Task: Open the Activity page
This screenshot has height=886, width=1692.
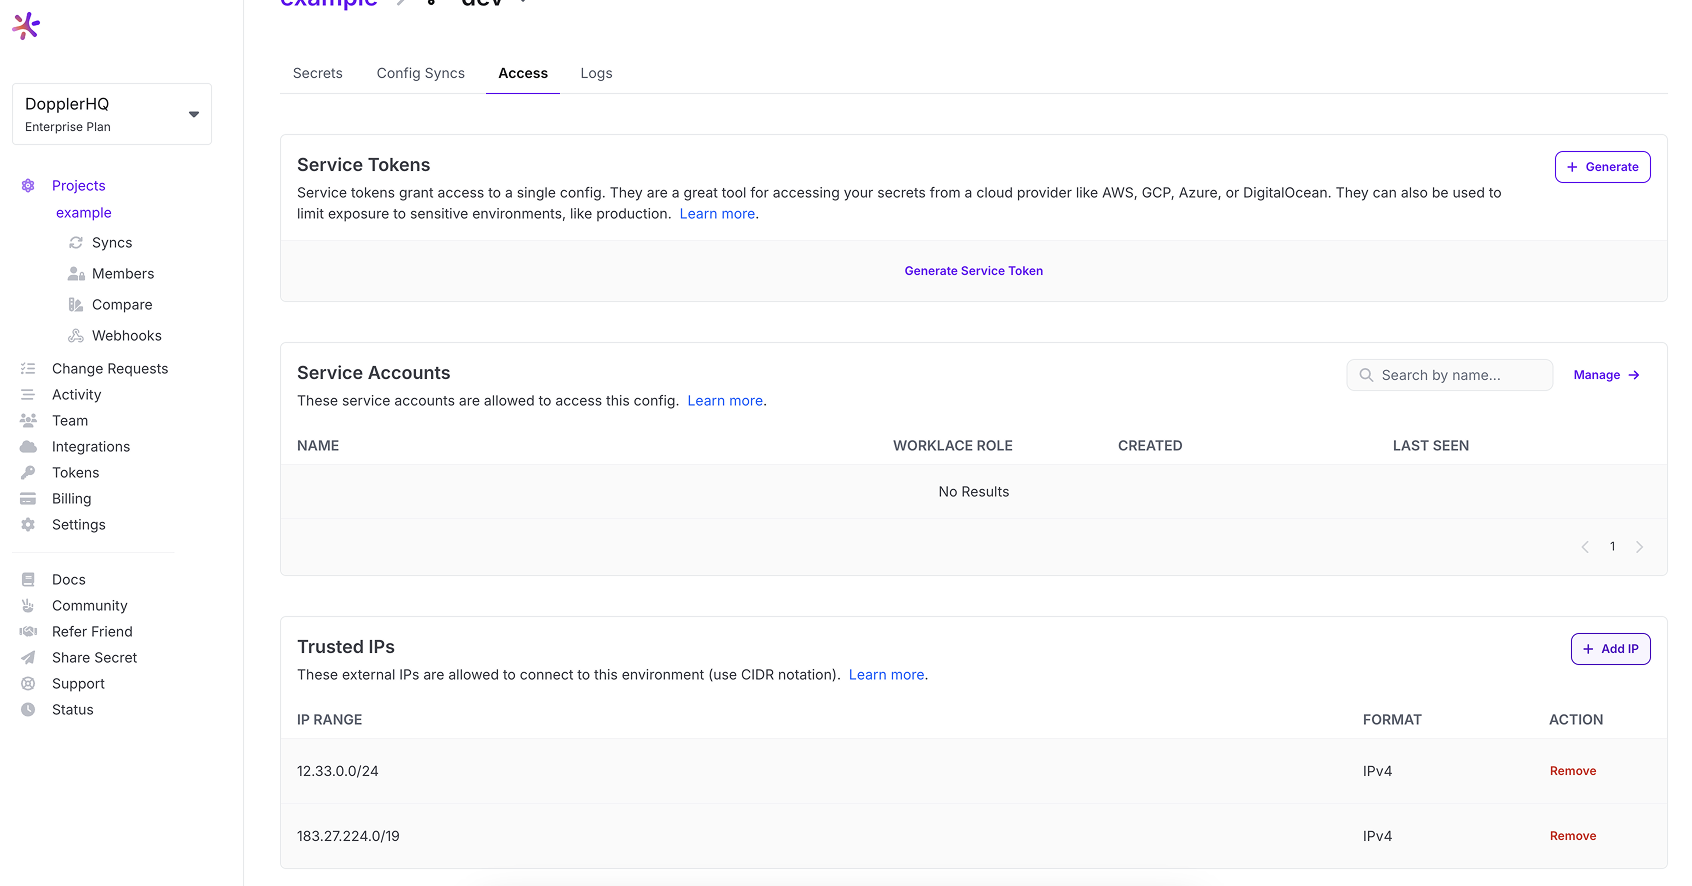Action: 77,395
